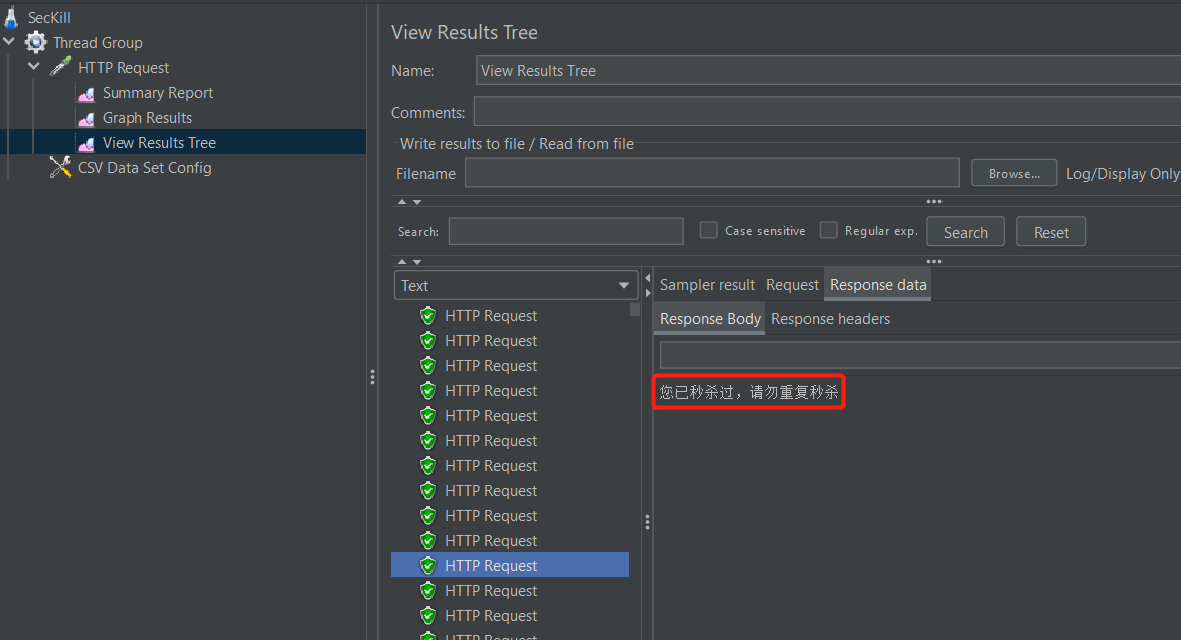Select the highlighted HTTP Request result row

tap(510, 565)
